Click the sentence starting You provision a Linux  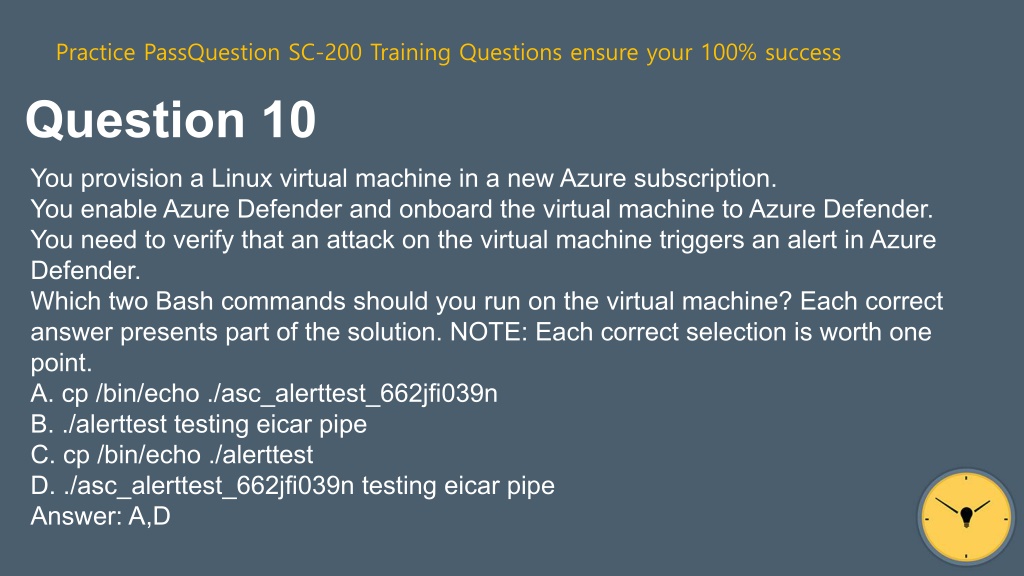404,178
